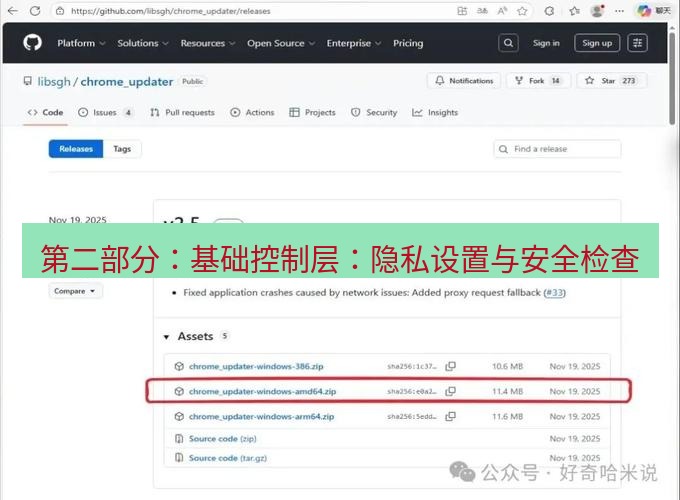
Task: Click the Sign up button
Action: click(597, 43)
